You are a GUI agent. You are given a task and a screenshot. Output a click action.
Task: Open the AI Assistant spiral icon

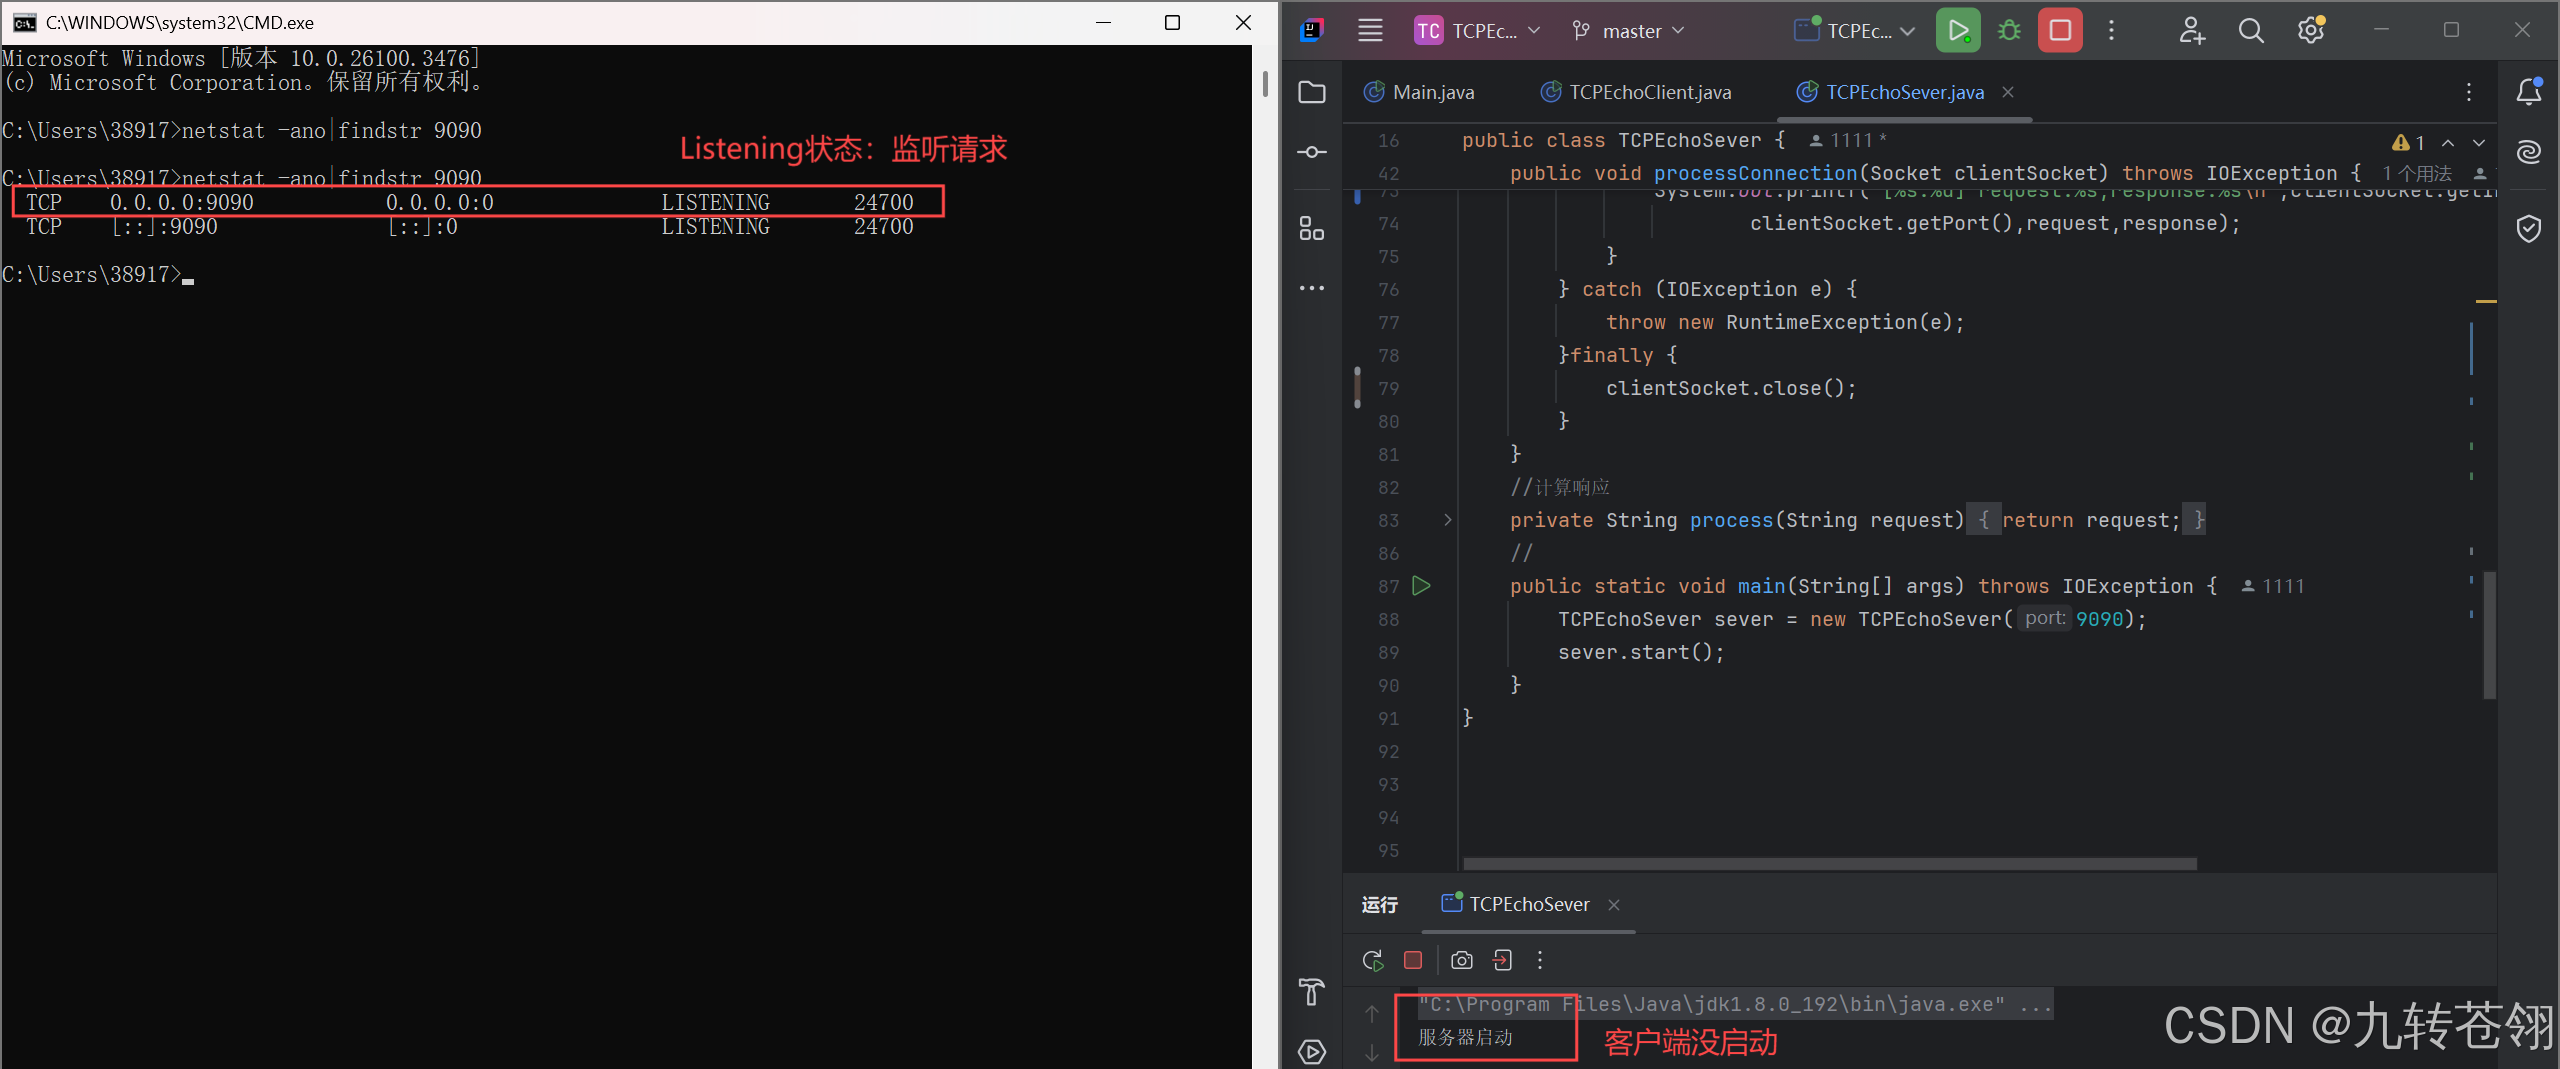pyautogui.click(x=2529, y=152)
